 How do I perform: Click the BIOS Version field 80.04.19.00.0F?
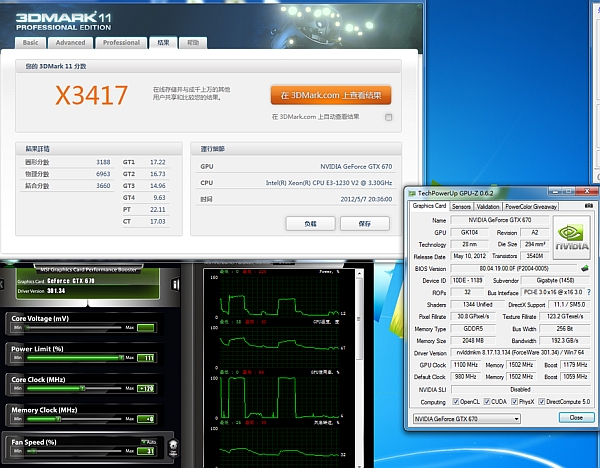(x=514, y=269)
